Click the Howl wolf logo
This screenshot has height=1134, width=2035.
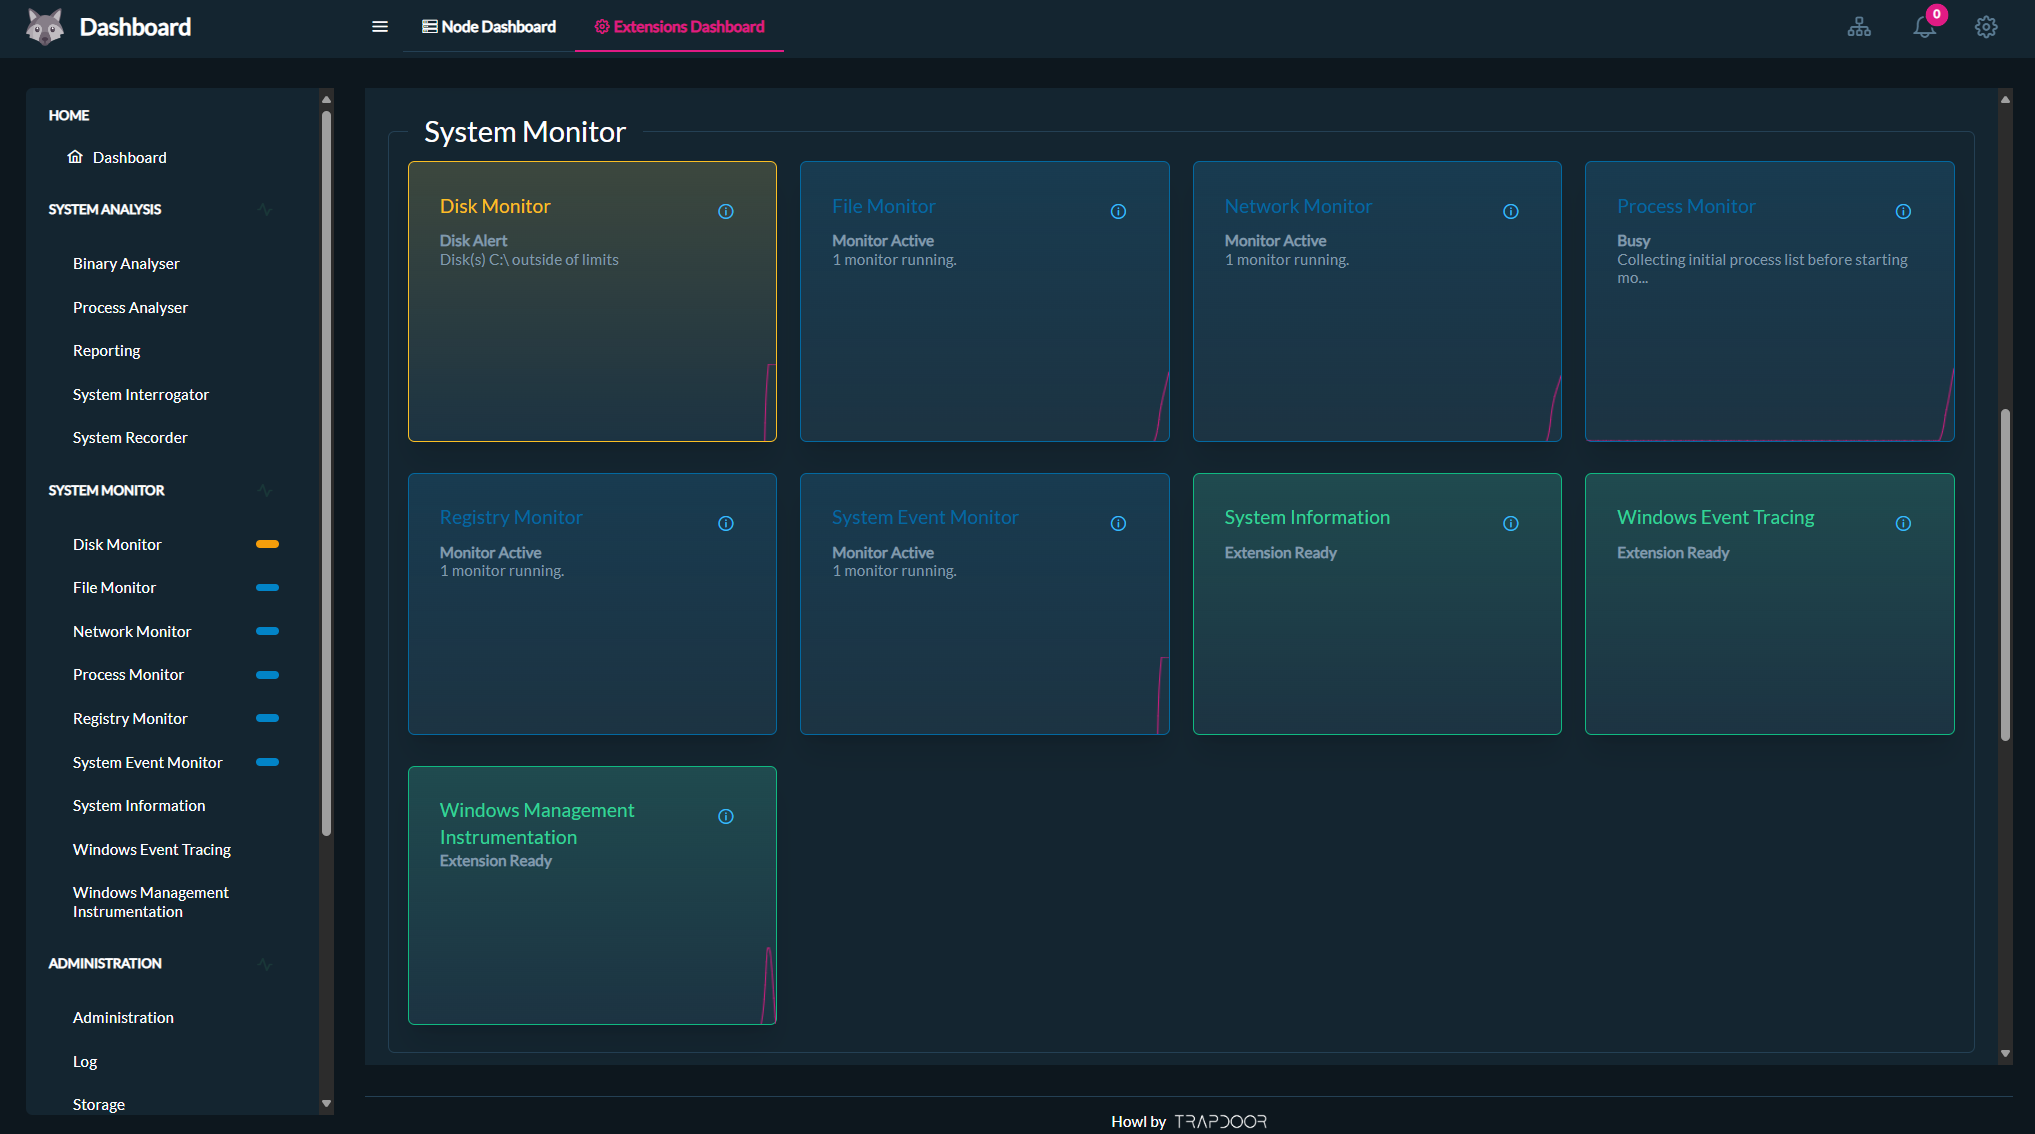click(45, 27)
